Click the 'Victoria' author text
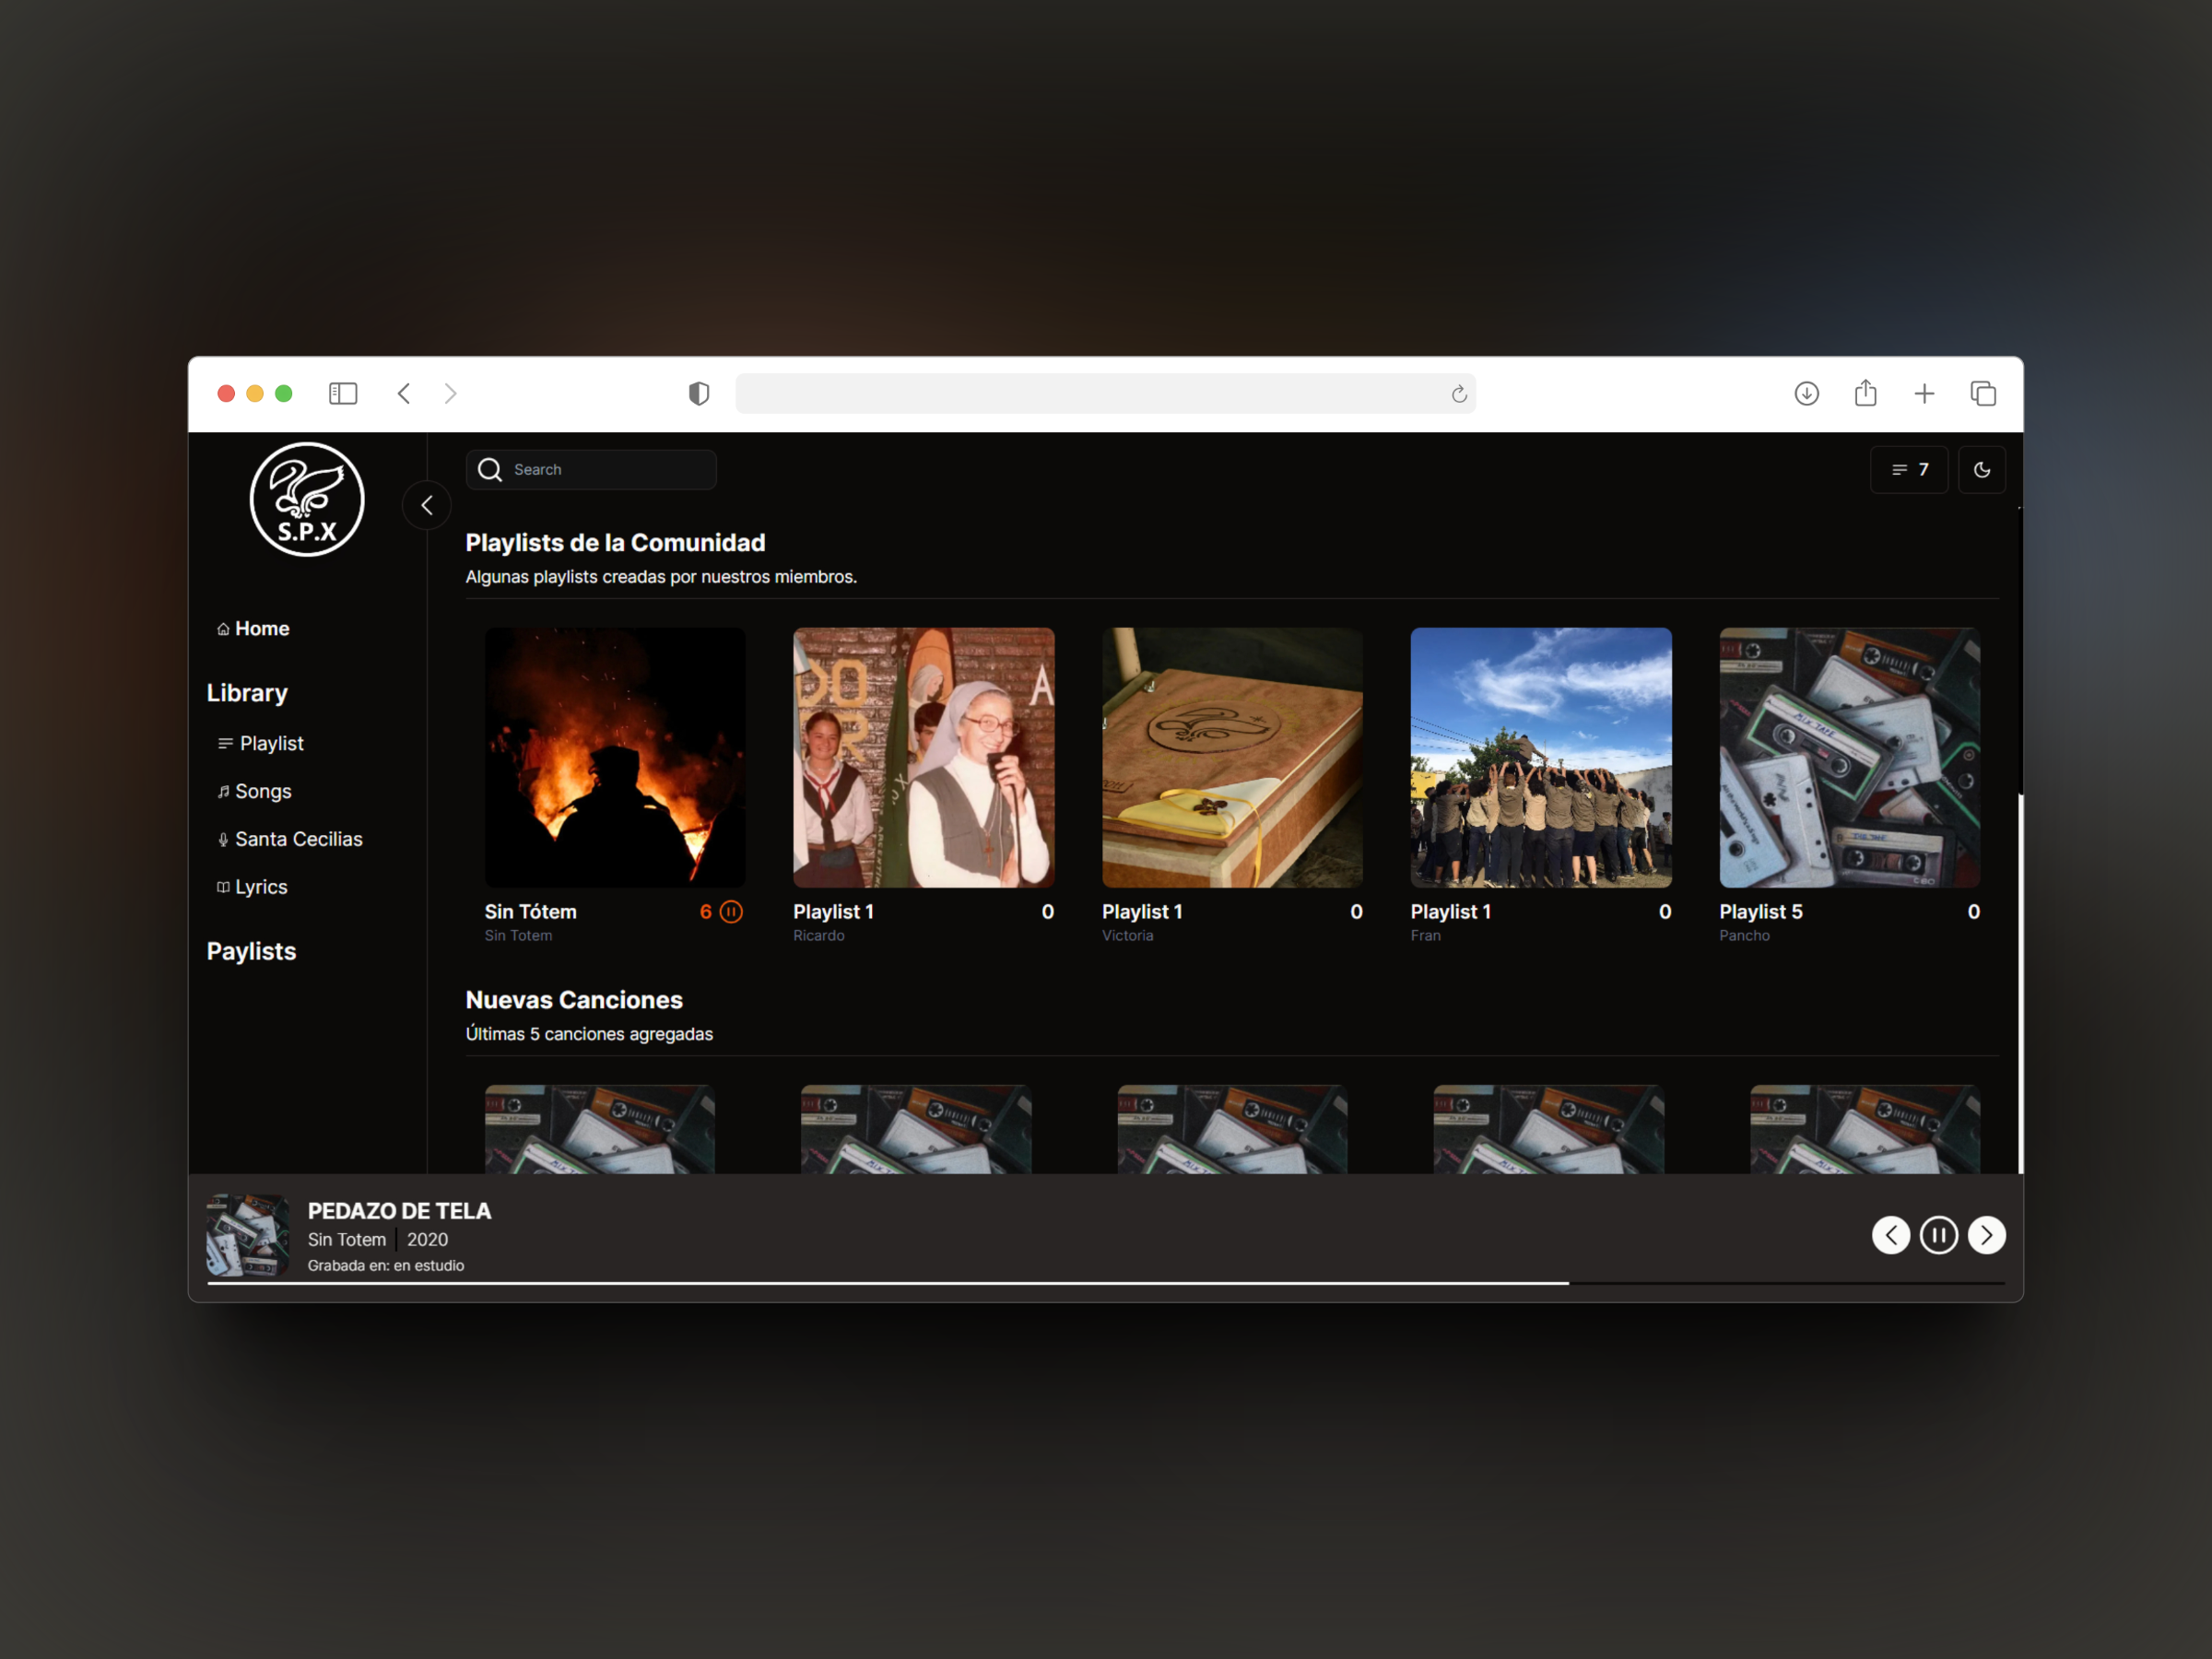 pos(1127,935)
